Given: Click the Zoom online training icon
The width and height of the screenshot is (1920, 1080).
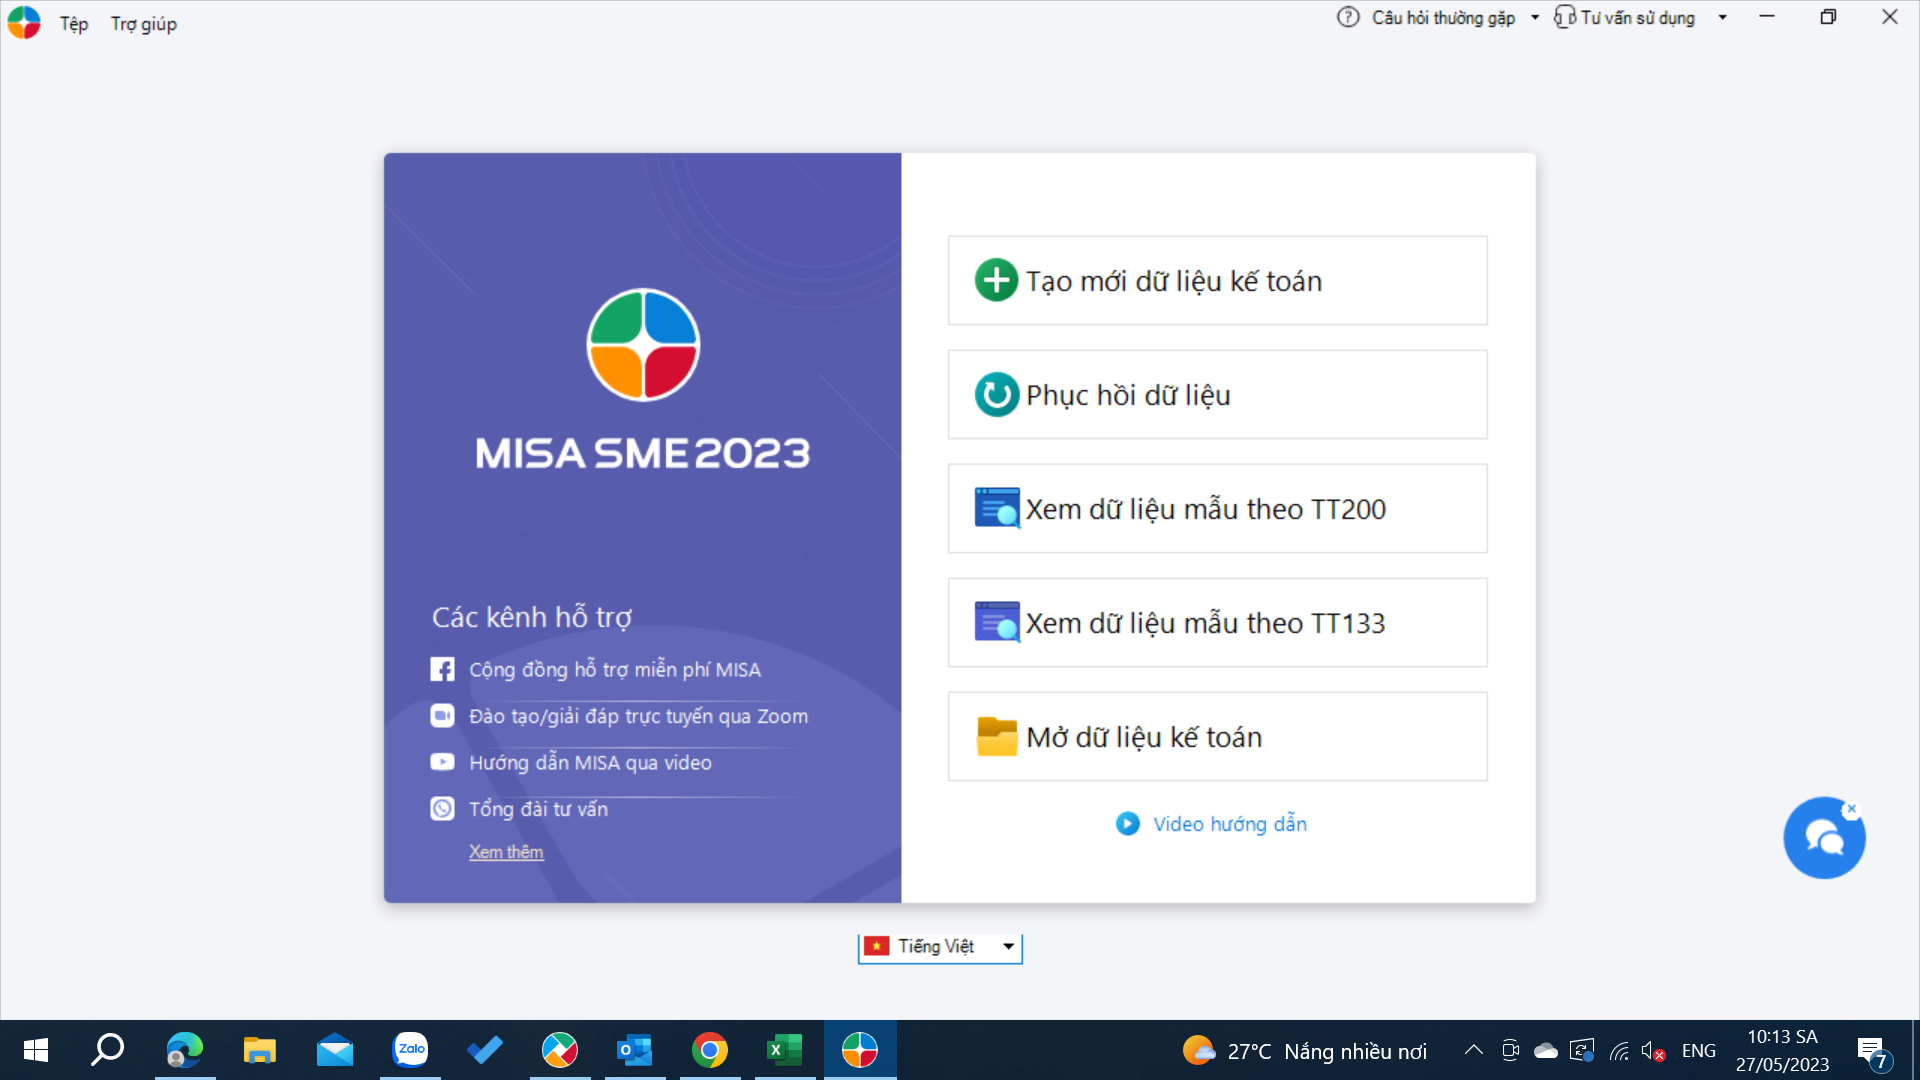Looking at the screenshot, I should point(442,716).
